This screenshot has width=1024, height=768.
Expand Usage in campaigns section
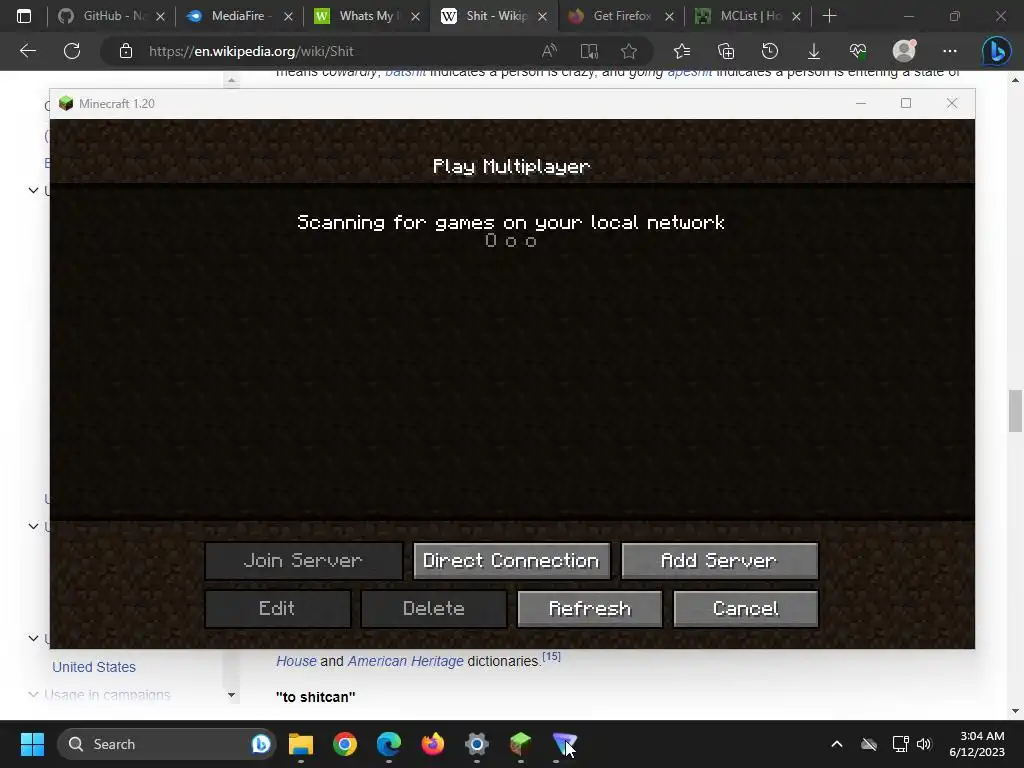coord(33,695)
